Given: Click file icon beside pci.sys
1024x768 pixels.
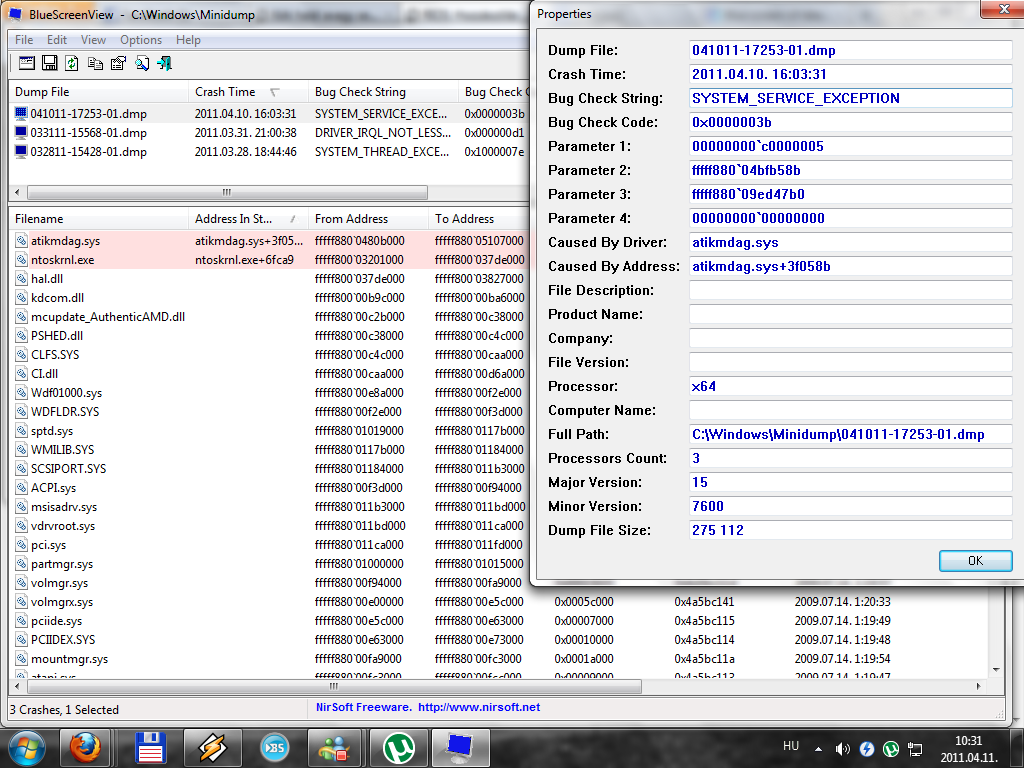Looking at the screenshot, I should pos(22,545).
